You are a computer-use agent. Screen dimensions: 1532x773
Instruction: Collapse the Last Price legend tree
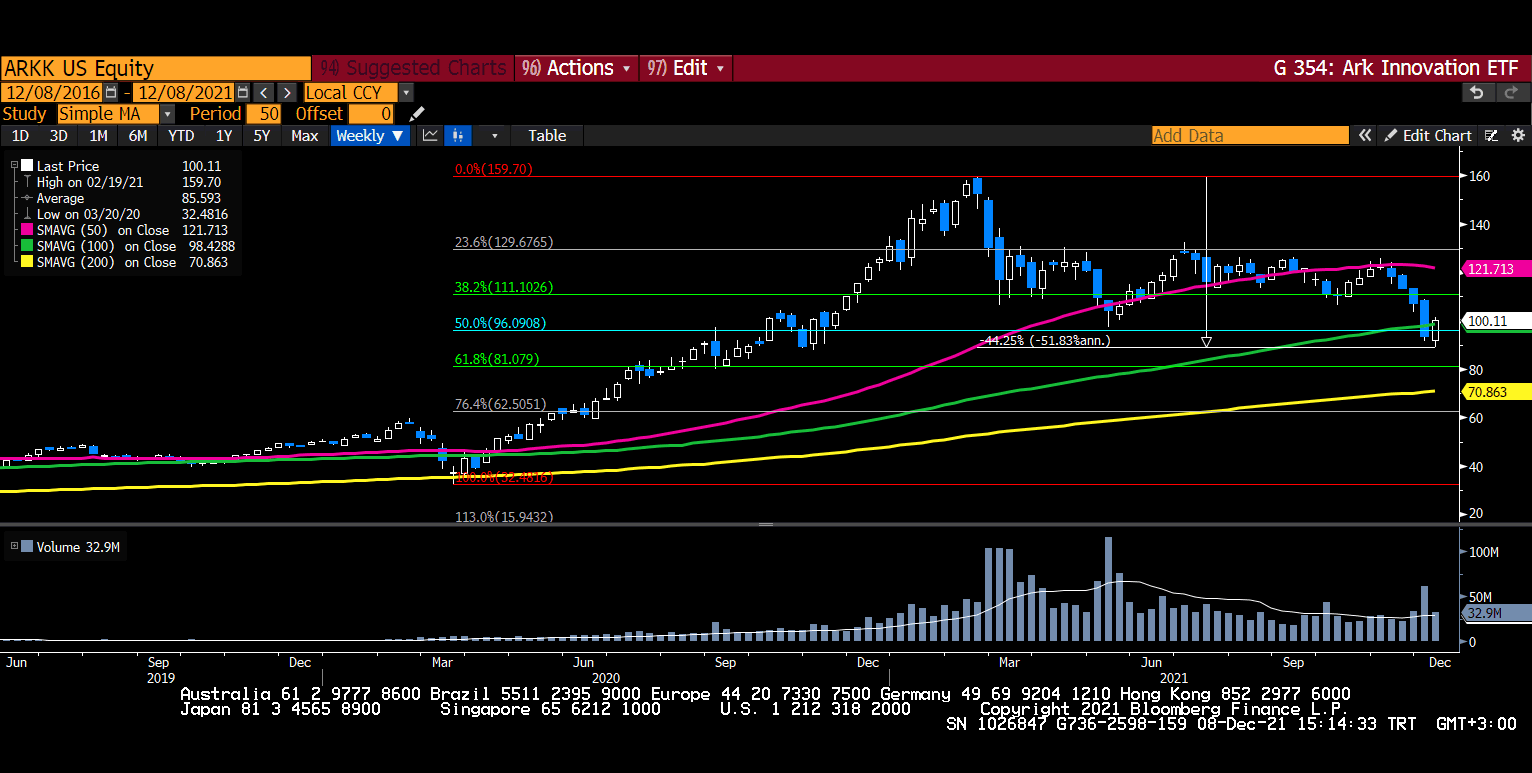click(x=14, y=166)
